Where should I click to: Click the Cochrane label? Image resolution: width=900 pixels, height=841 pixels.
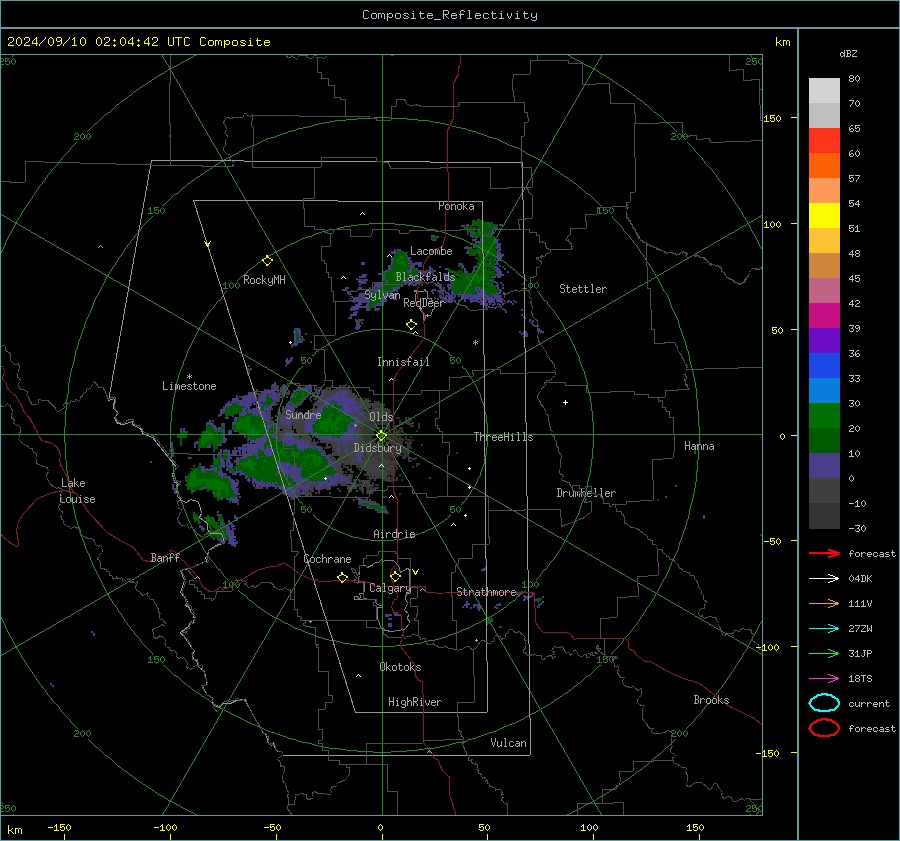(x=327, y=559)
